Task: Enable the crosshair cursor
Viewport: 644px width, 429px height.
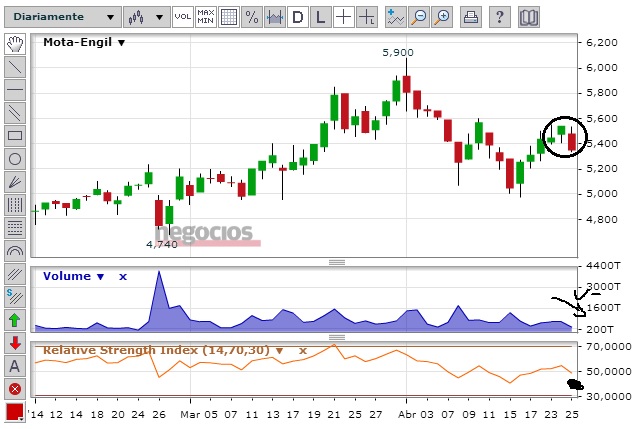Action: [x=344, y=17]
